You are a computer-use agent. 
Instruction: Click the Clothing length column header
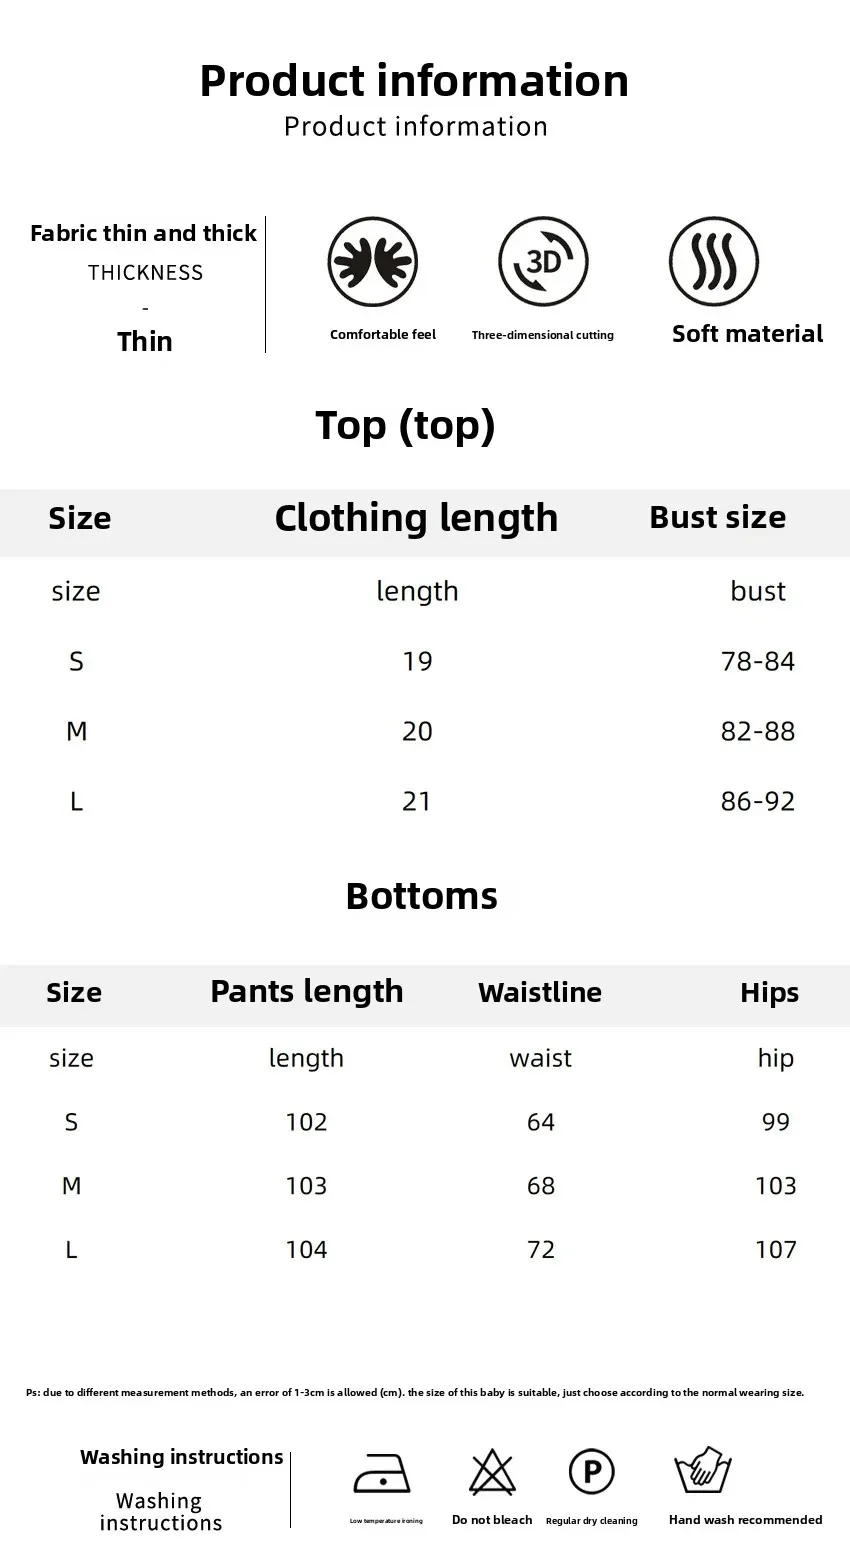(x=416, y=518)
